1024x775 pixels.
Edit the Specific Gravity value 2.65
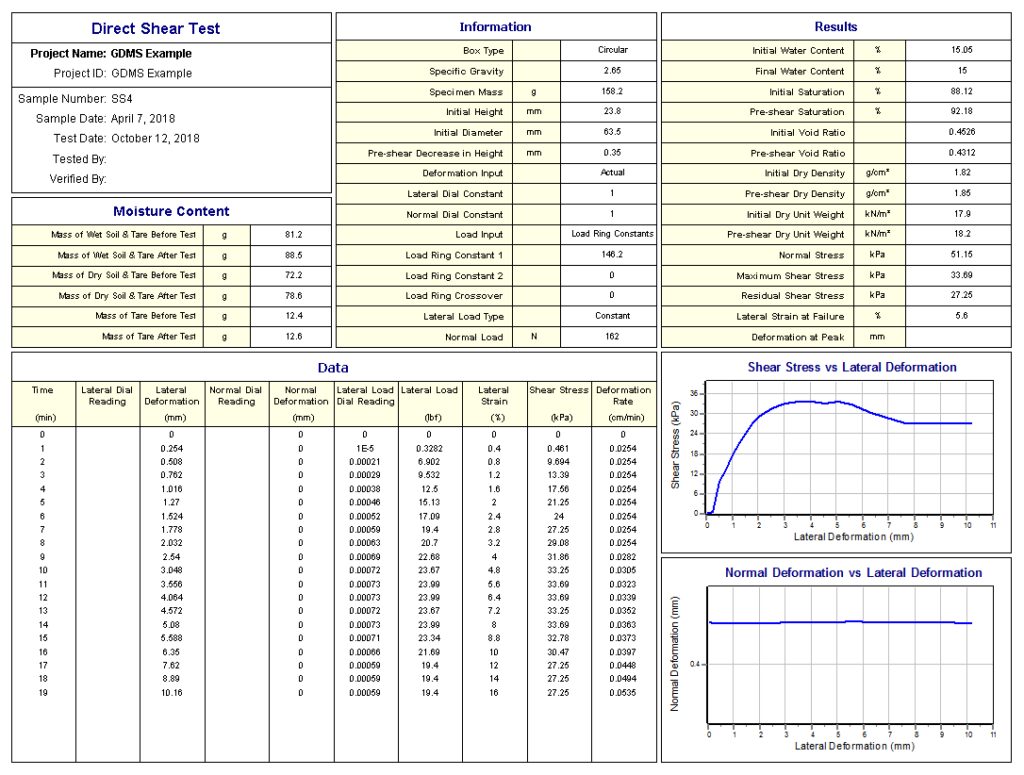[613, 71]
